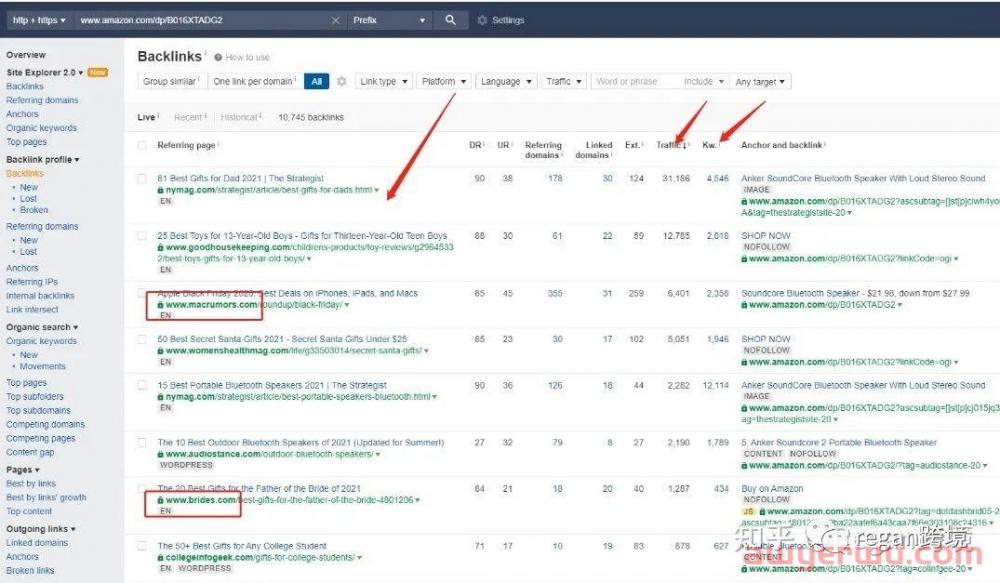Click the gear icon beside All button
The height and width of the screenshot is (583, 1000).
point(342,82)
